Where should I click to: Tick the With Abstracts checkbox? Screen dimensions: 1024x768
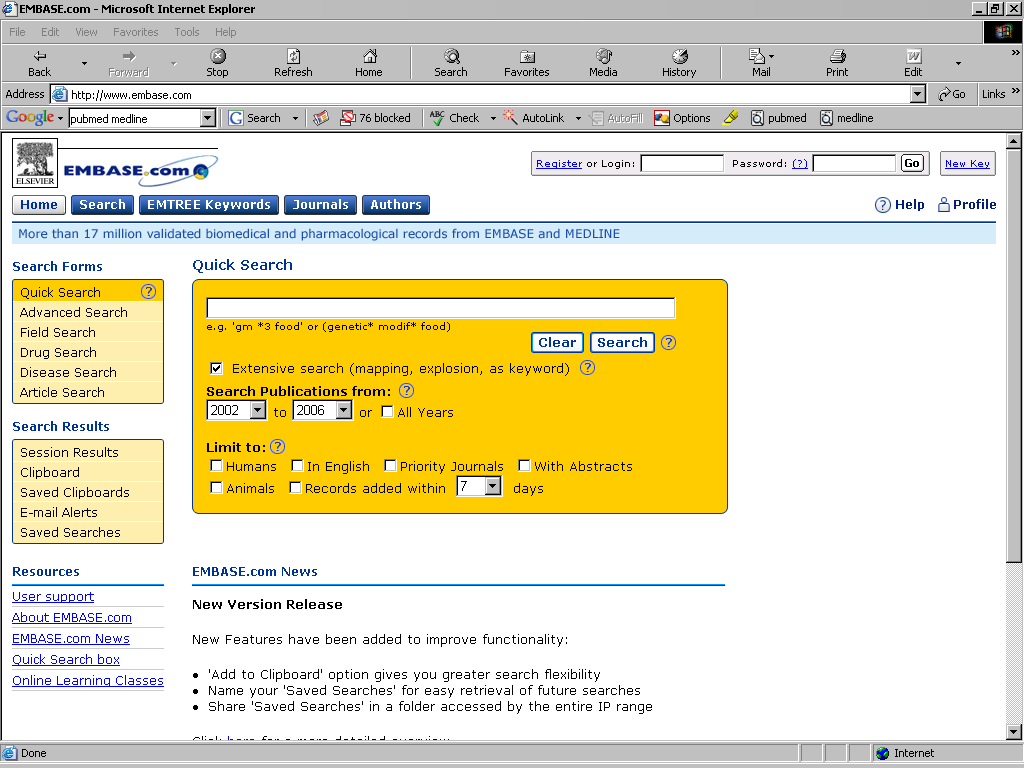pos(524,466)
